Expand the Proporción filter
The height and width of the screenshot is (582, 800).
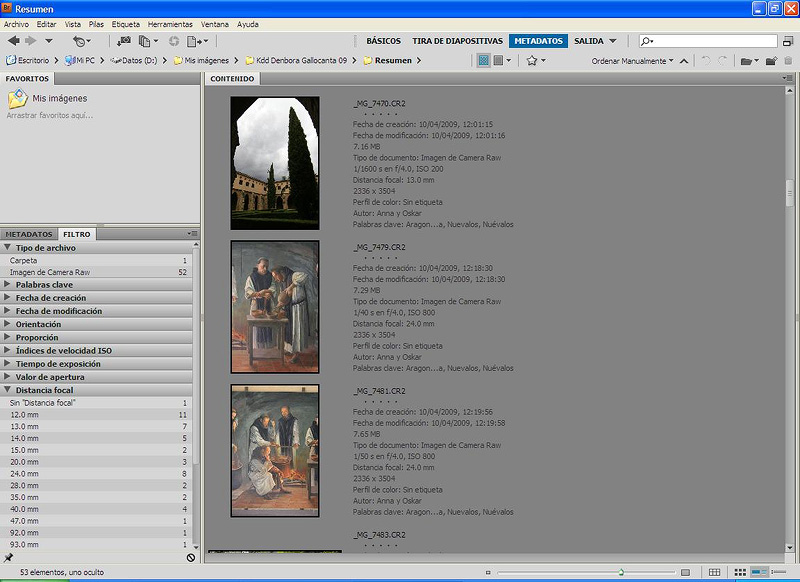point(7,337)
